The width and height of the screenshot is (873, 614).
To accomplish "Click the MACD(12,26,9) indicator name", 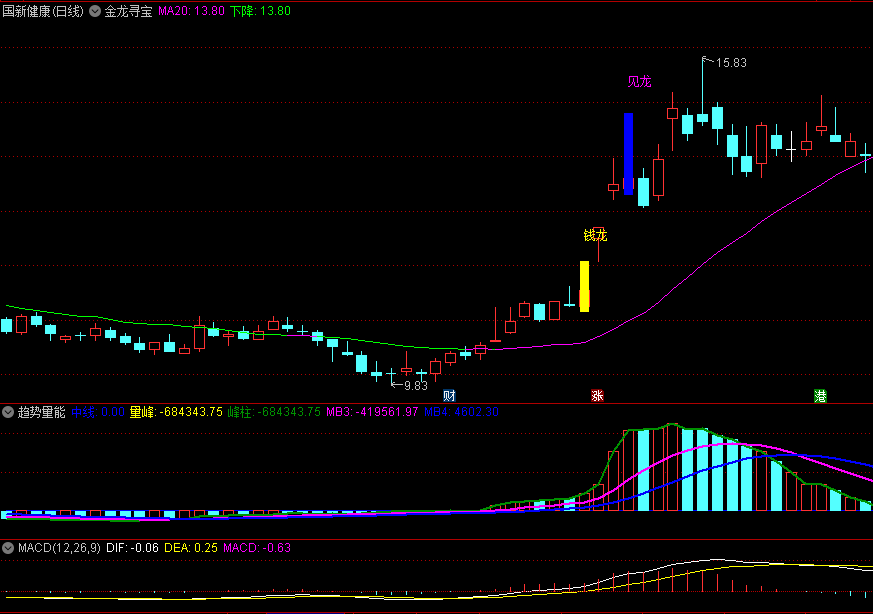I will (59, 548).
